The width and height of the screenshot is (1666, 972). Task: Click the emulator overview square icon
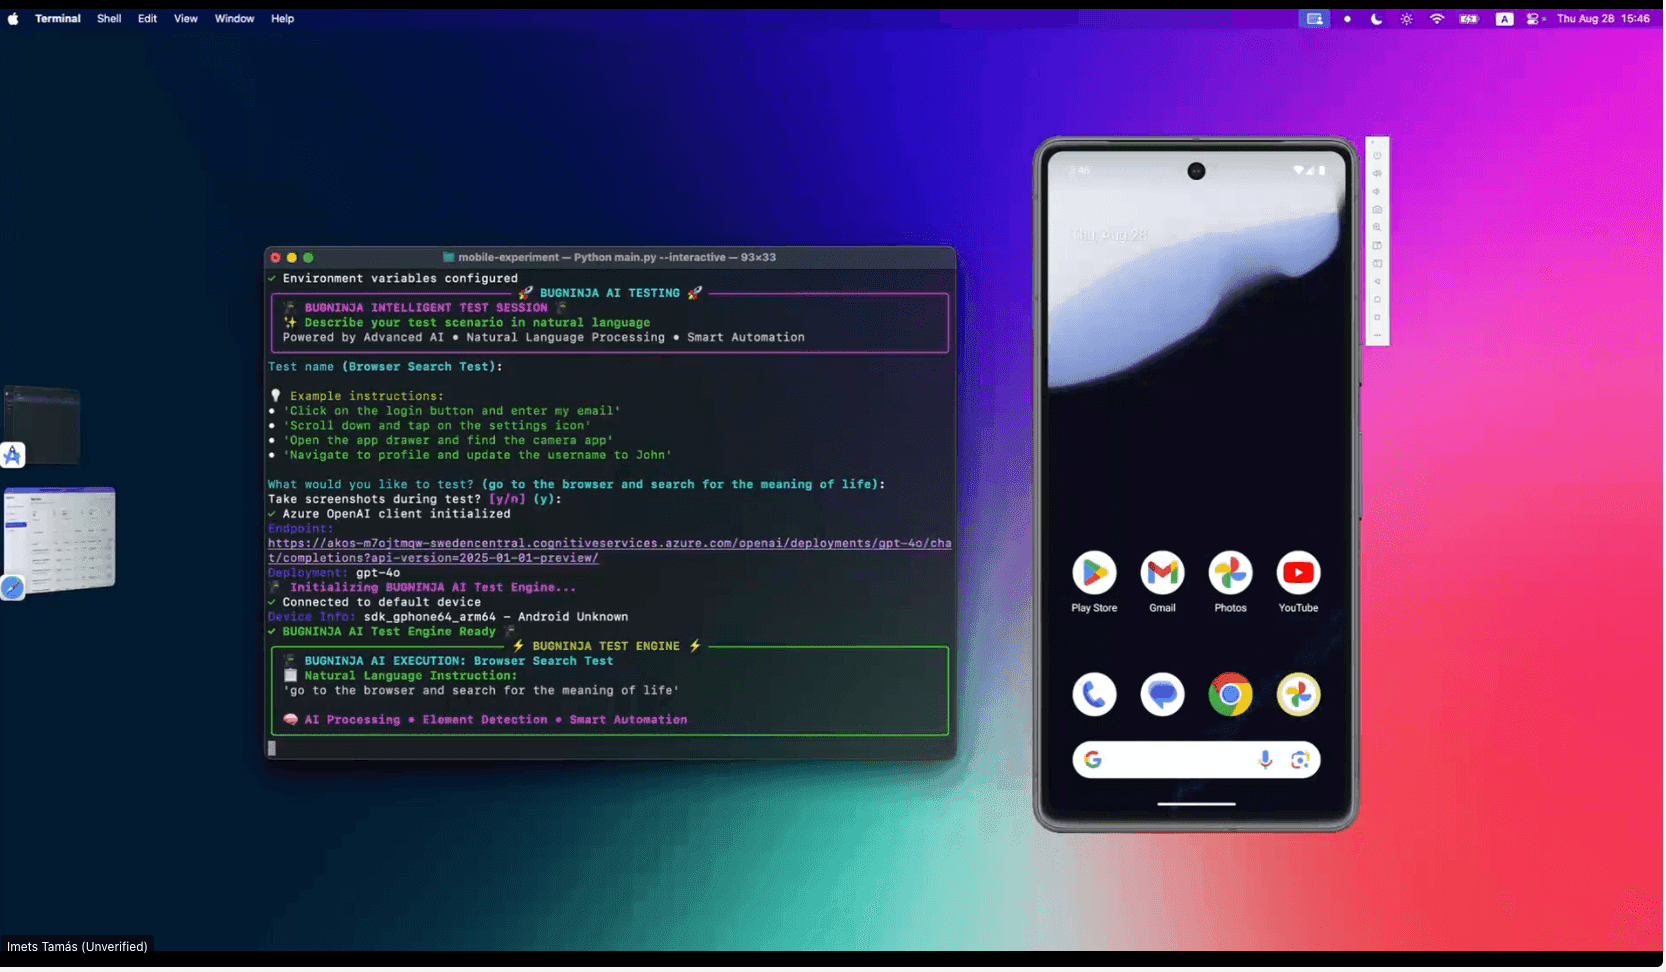tap(1379, 318)
